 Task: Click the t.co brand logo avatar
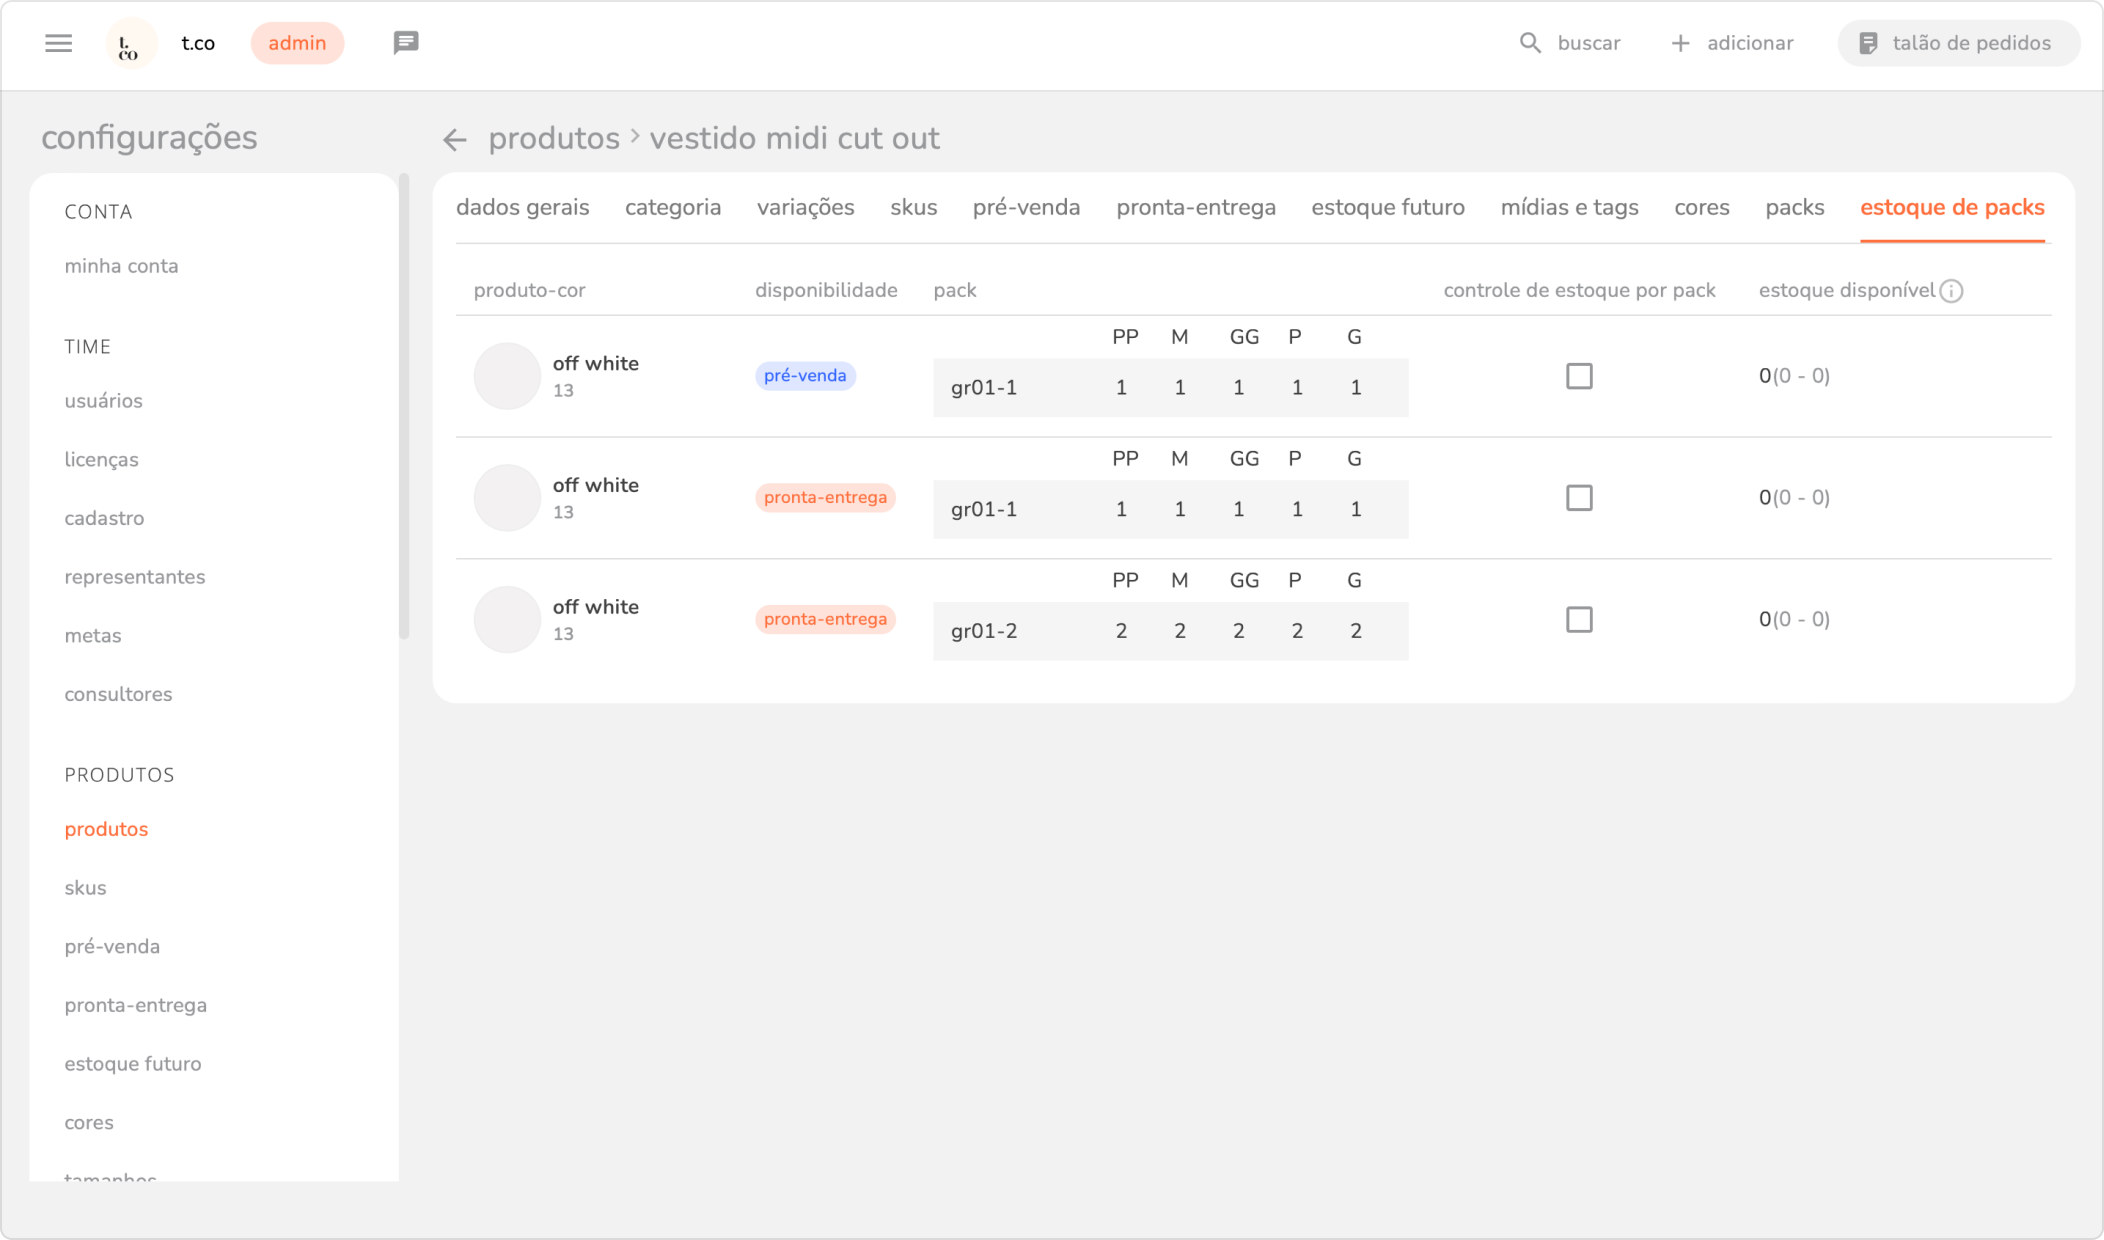coord(131,44)
